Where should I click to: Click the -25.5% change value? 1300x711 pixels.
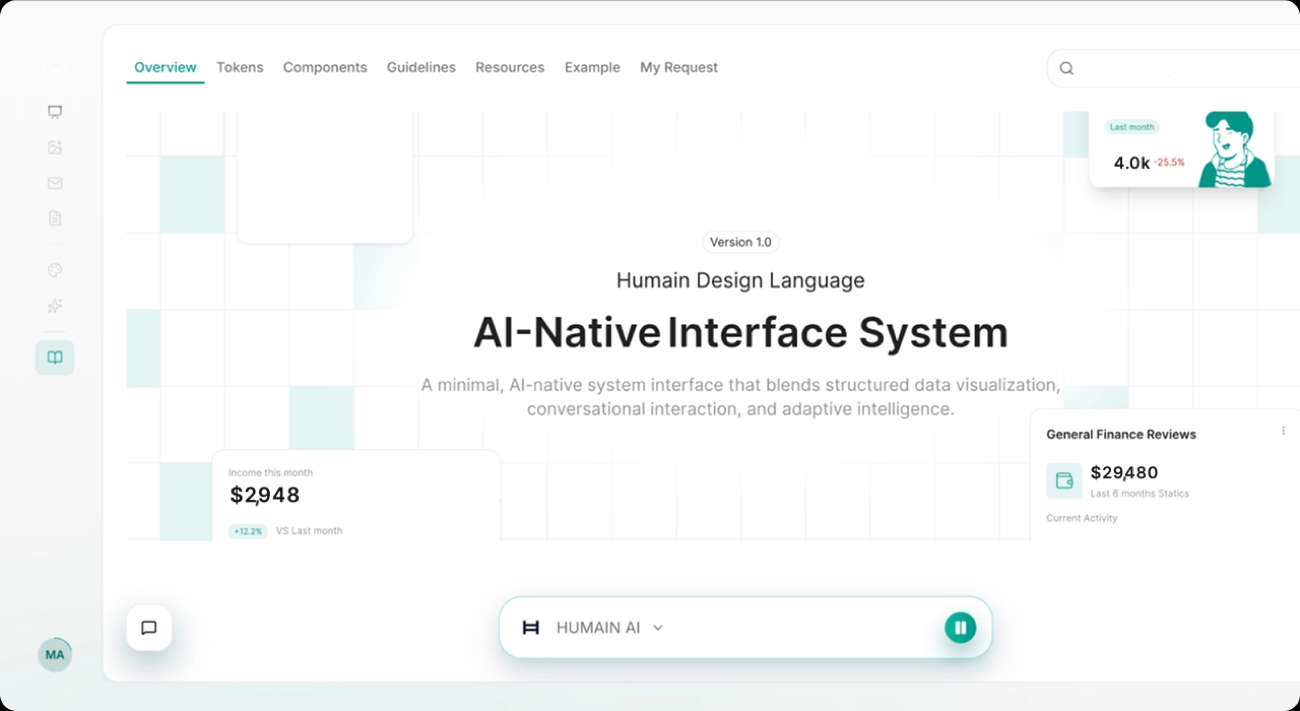coord(1169,162)
